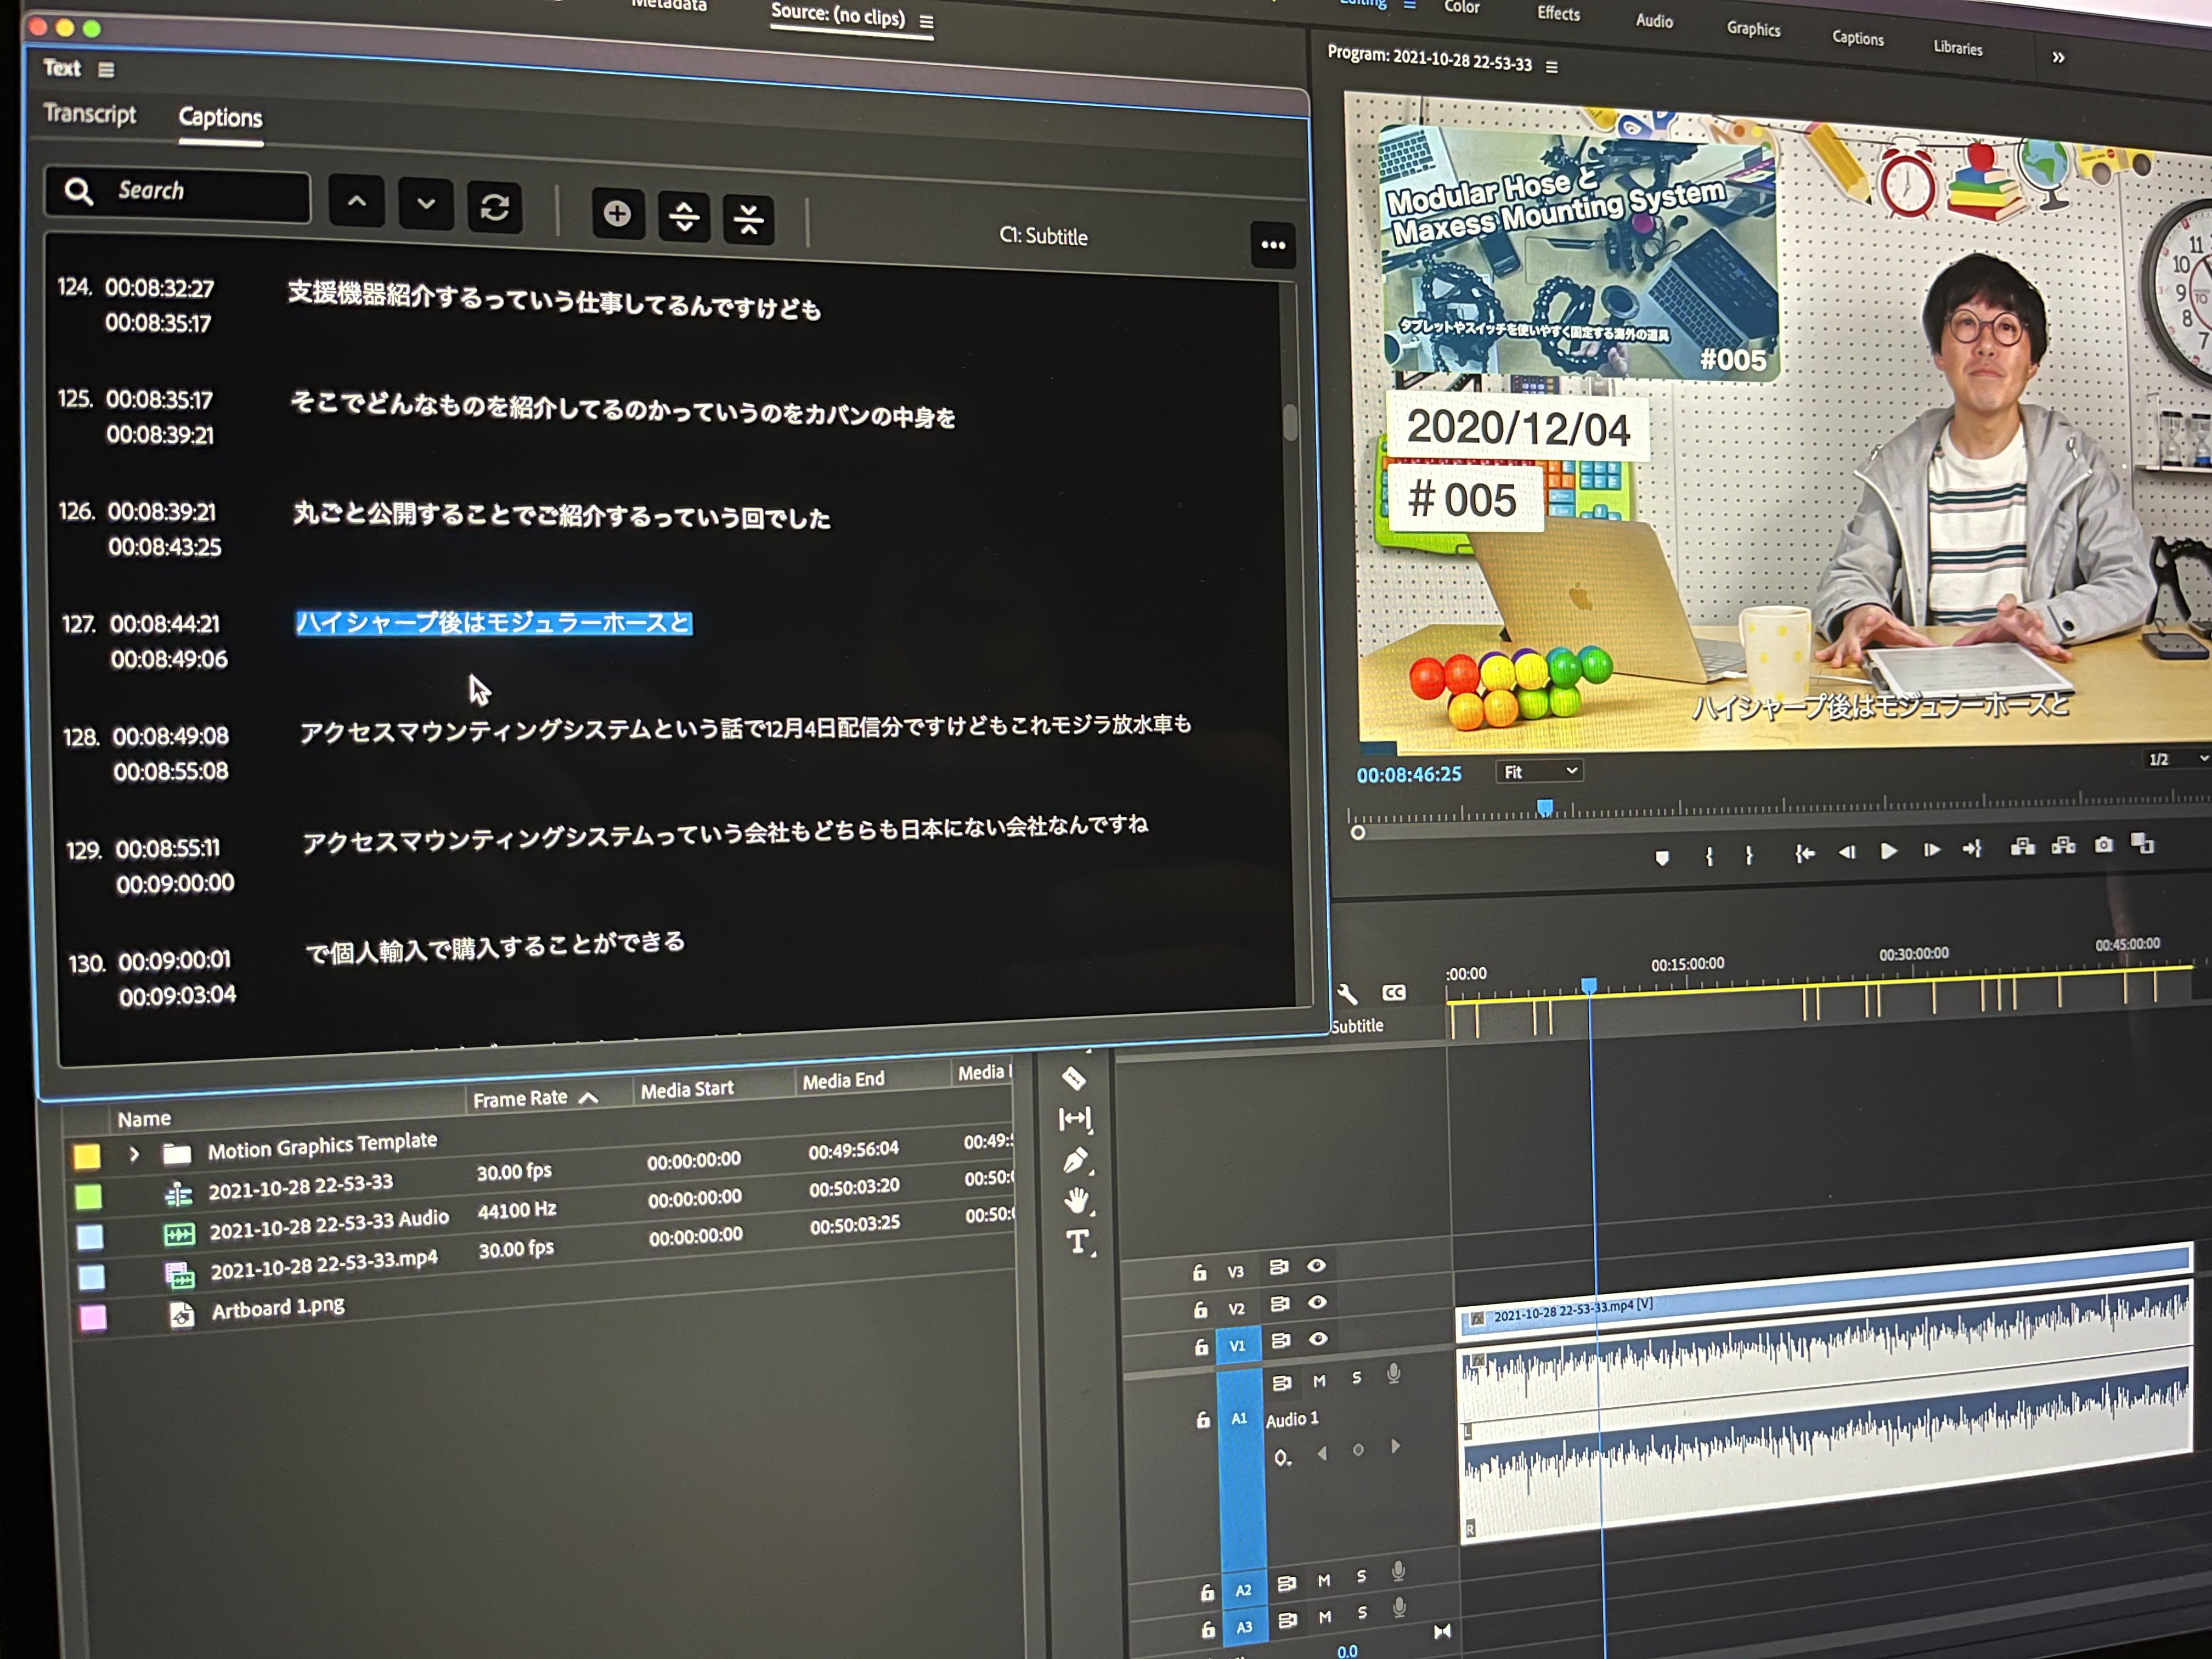The image size is (2212, 1659).
Task: Click the split caption segment icon
Action: click(684, 216)
